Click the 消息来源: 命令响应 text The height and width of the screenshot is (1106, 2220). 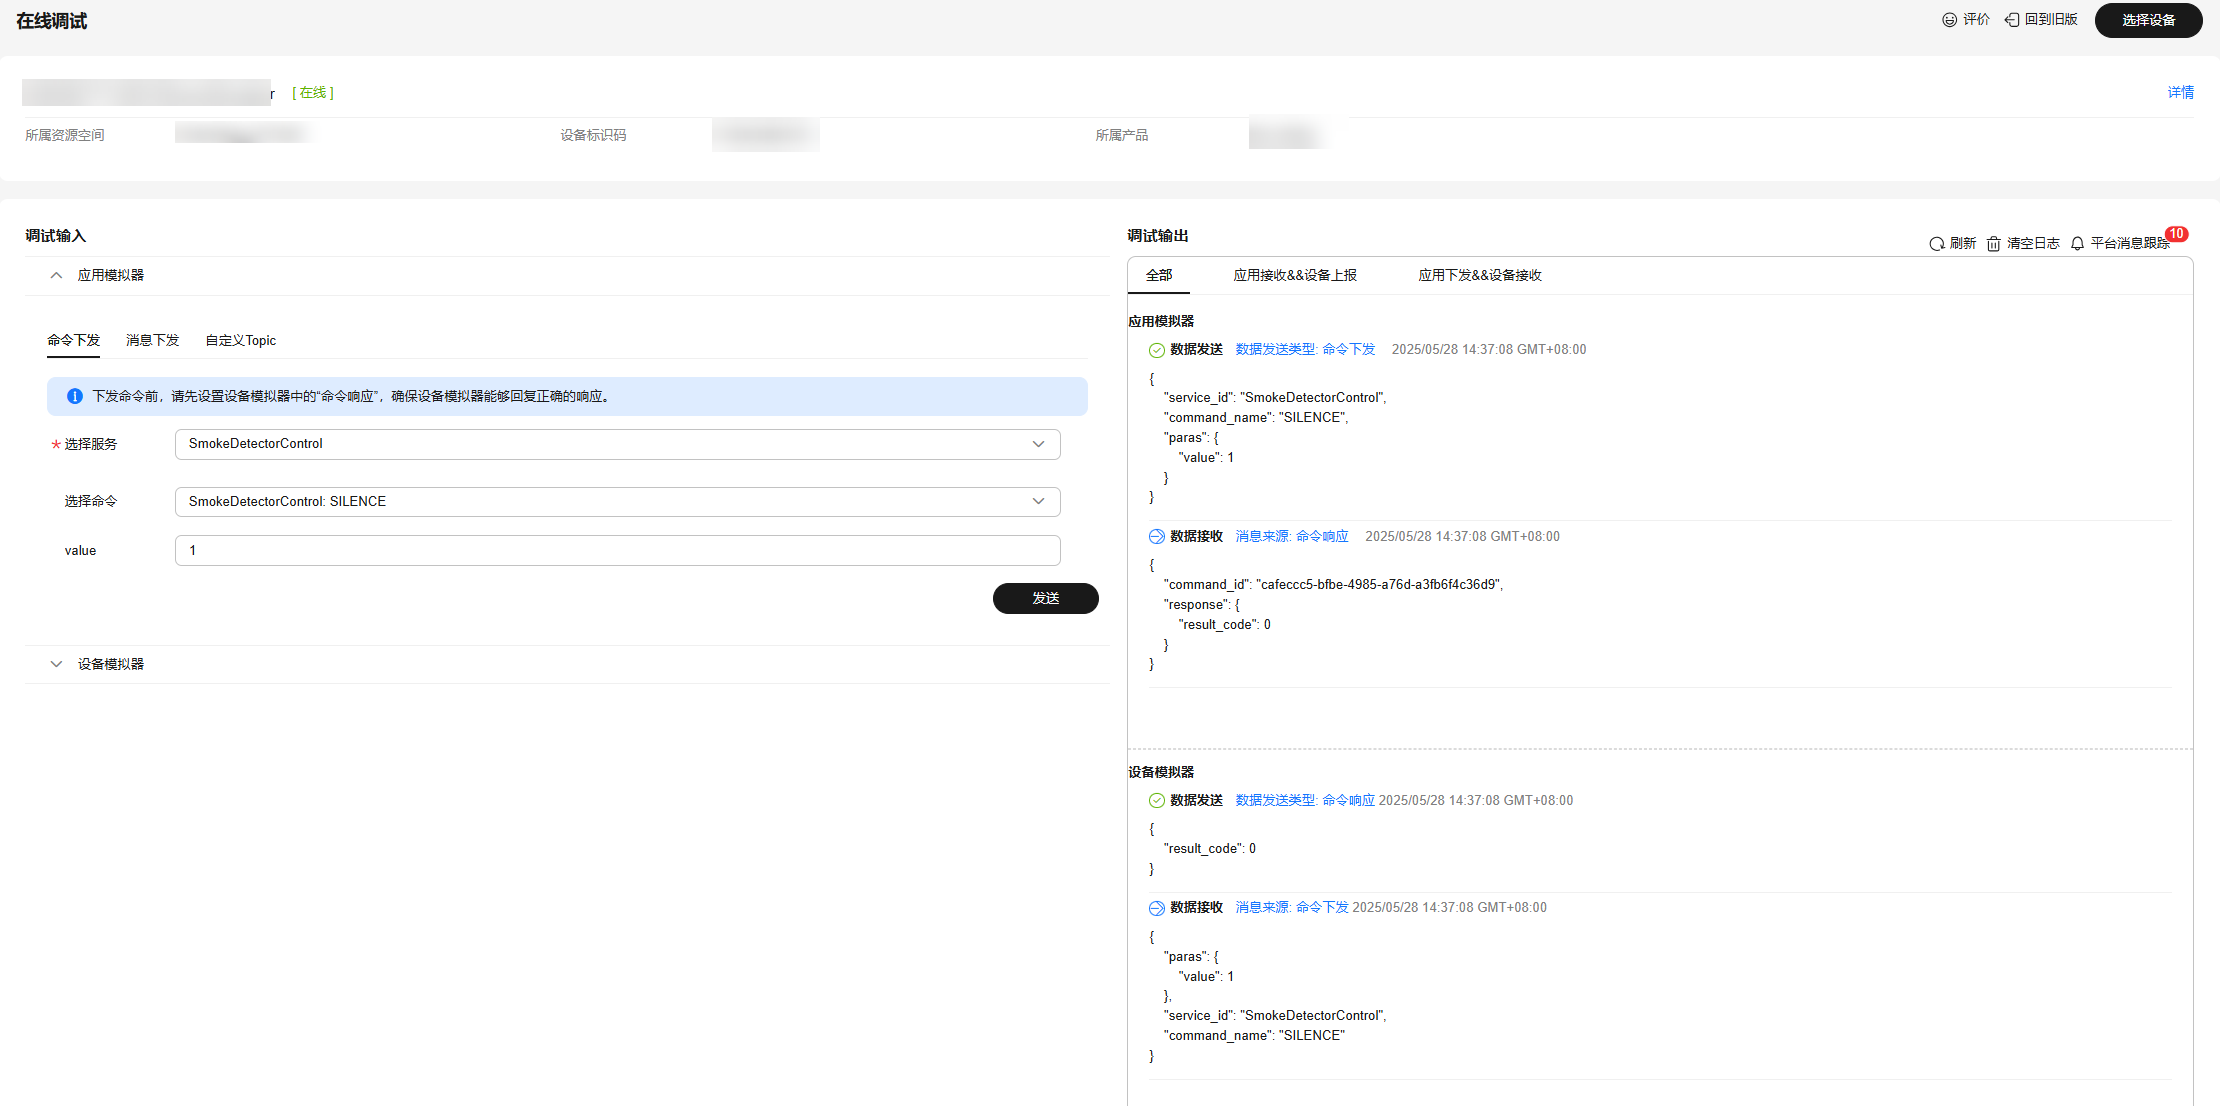click(1292, 537)
